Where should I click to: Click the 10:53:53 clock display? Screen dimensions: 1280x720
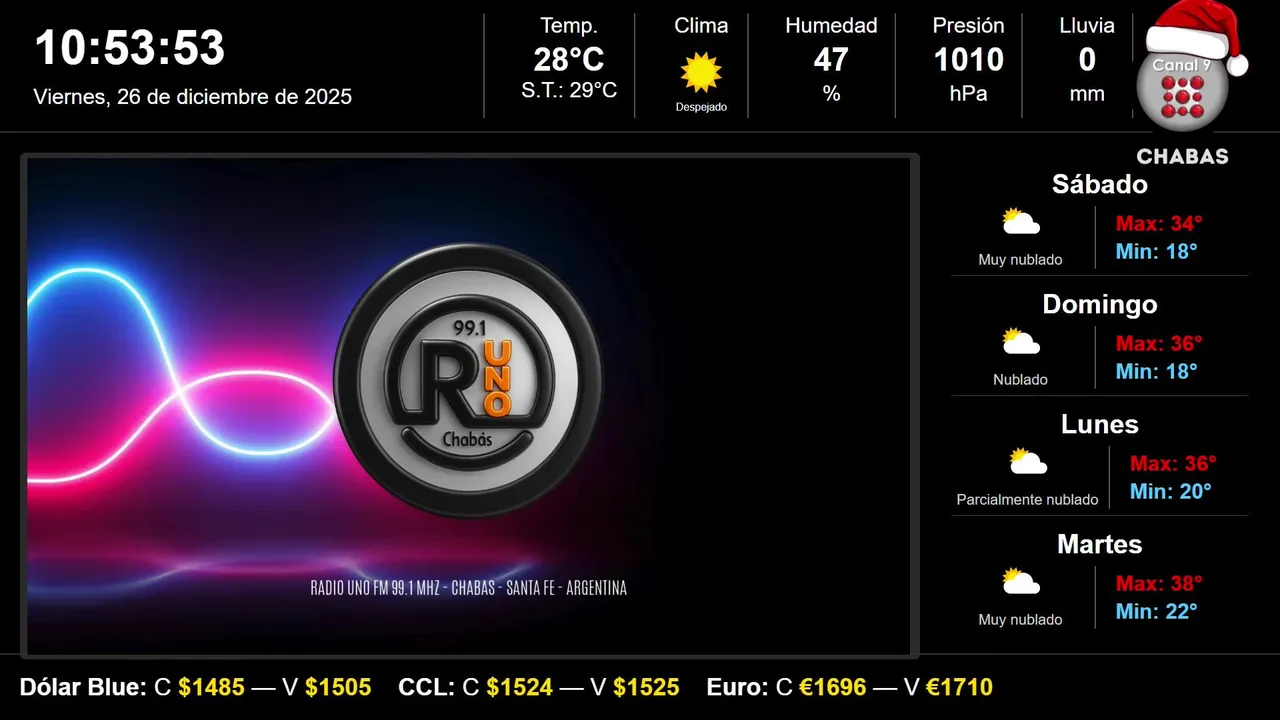tap(130, 48)
